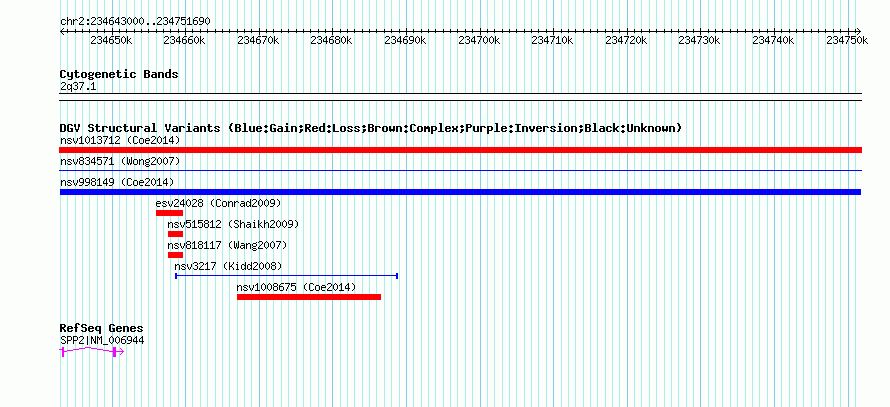Select the blue nsv3217 variant span line

coord(287,276)
